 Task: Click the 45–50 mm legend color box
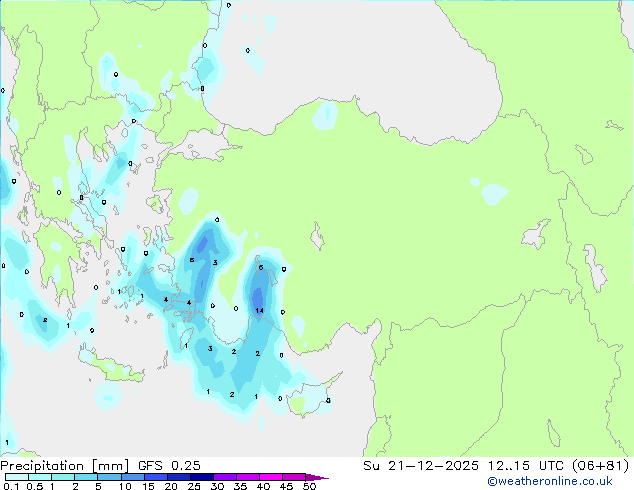294,477
